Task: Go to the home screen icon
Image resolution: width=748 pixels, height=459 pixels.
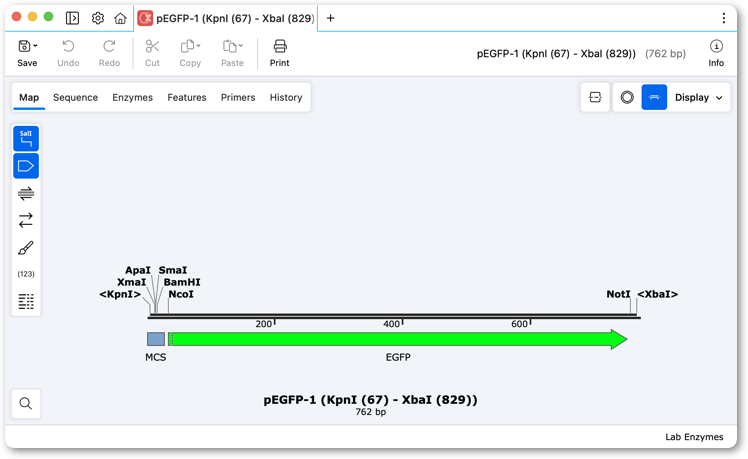Action: [120, 18]
